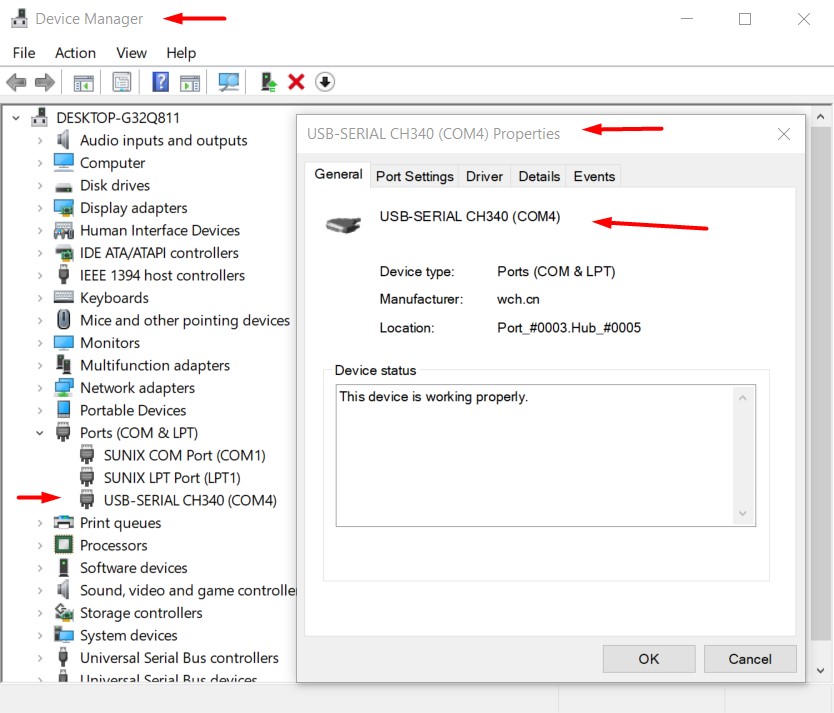Click the Monitors category icon
This screenshot has height=713, width=834.
click(64, 343)
